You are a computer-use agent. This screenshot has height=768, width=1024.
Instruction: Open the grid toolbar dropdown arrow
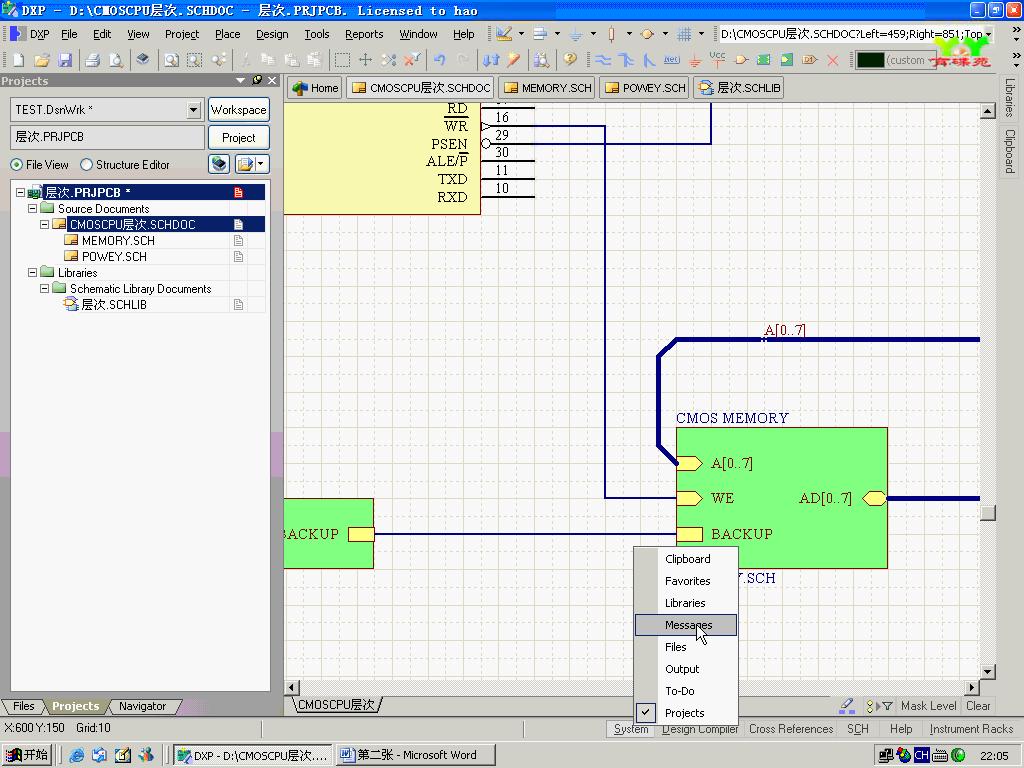(701, 34)
